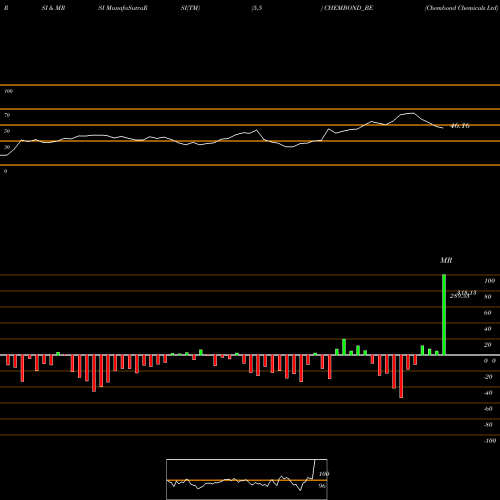Click the -40 label on MR axis
500x500 pixels.
click(x=488, y=393)
